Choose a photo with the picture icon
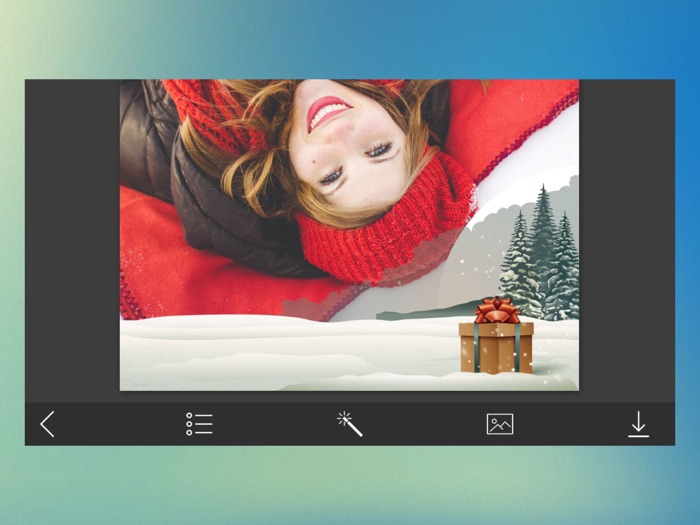This screenshot has width=700, height=525. (x=500, y=424)
